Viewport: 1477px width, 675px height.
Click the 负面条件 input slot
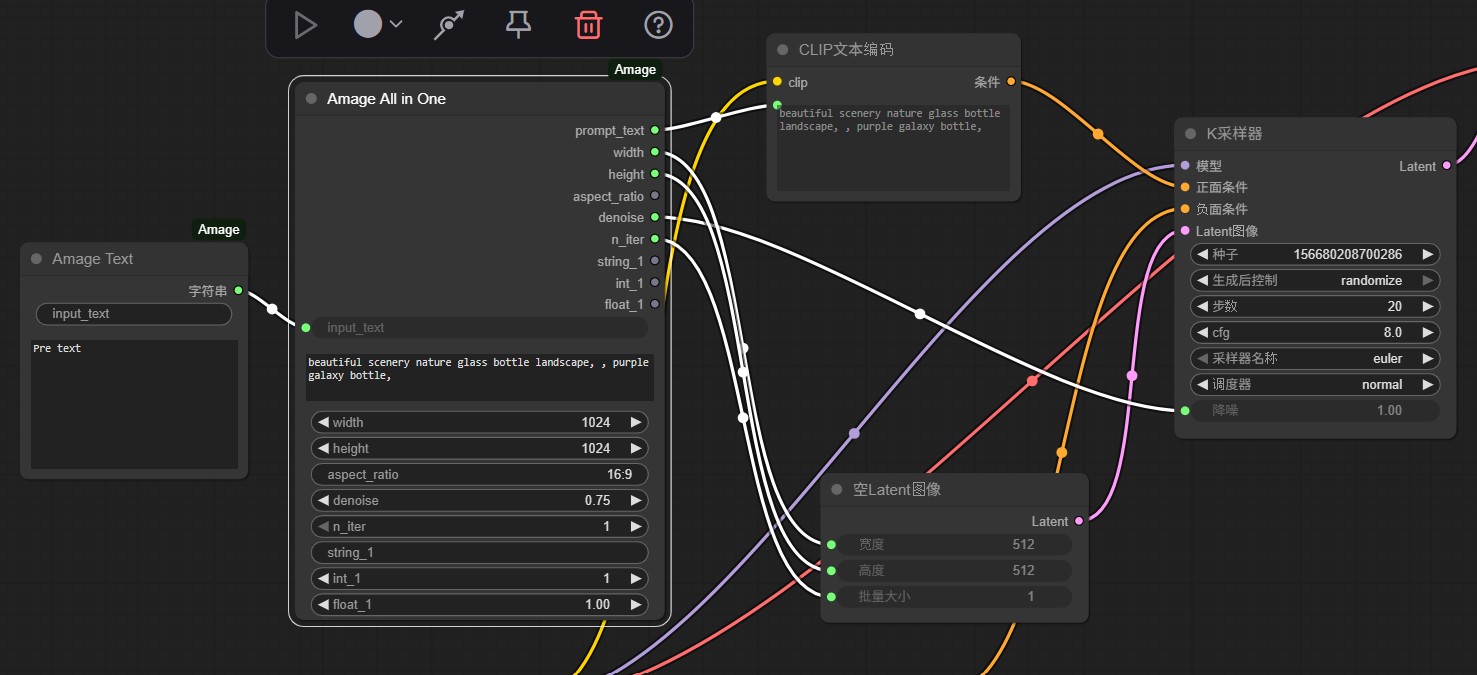tap(1185, 209)
